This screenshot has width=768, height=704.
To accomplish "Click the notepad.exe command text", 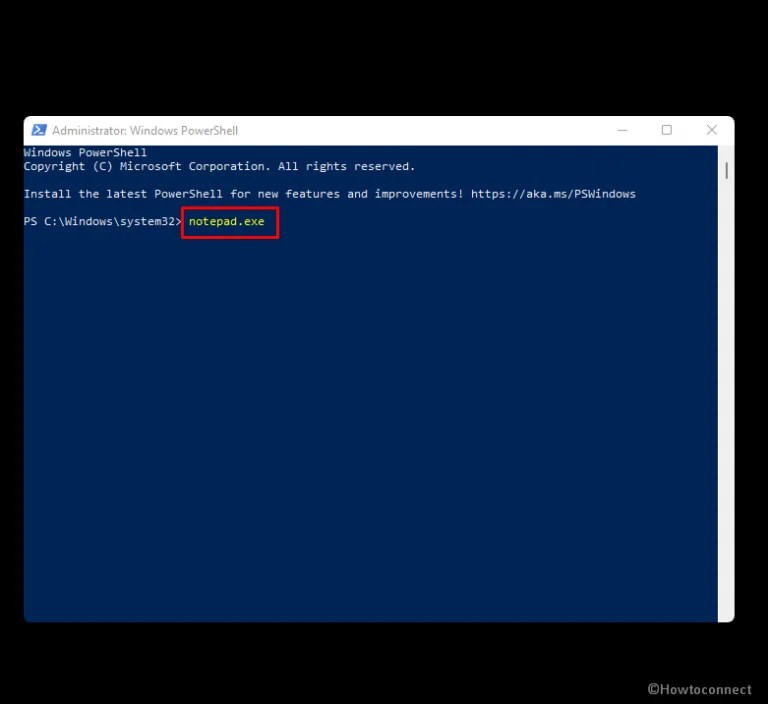I will [226, 221].
